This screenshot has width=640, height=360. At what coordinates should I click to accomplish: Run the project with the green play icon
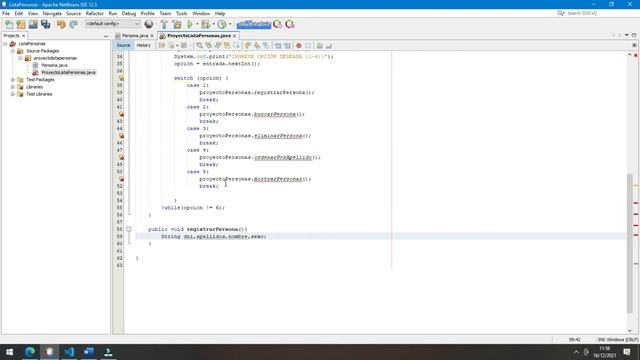coord(190,24)
